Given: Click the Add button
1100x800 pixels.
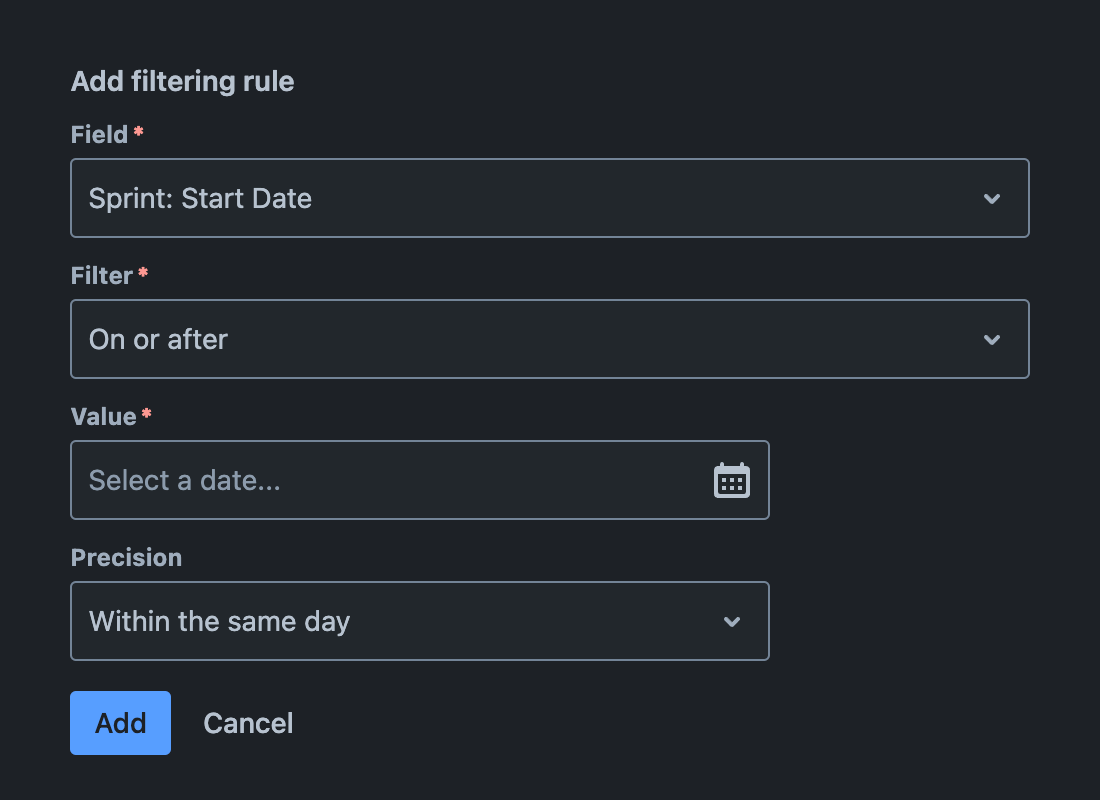Looking at the screenshot, I should point(120,722).
